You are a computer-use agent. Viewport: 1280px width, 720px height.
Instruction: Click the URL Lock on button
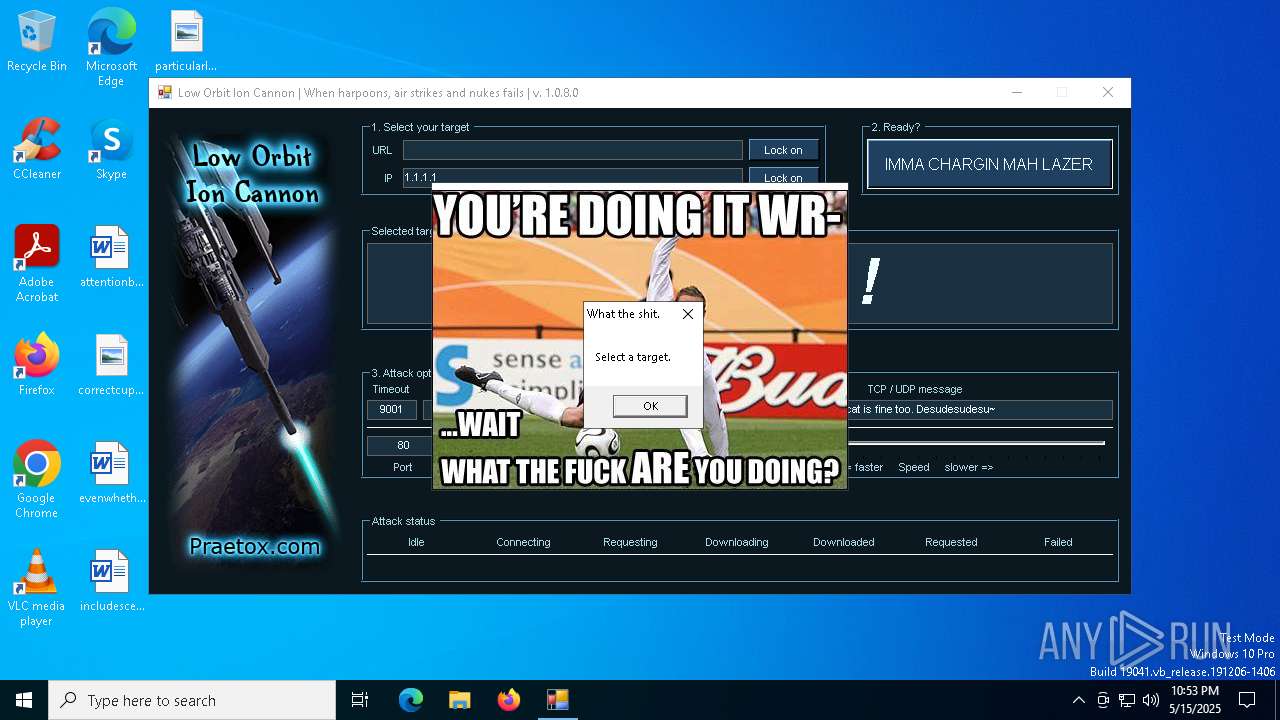(783, 150)
